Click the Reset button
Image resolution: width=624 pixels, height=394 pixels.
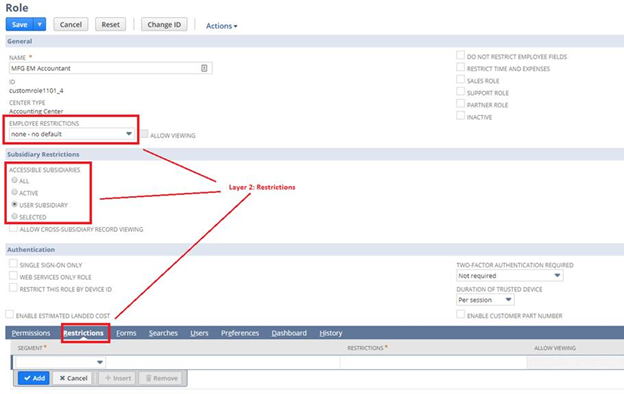coord(110,24)
